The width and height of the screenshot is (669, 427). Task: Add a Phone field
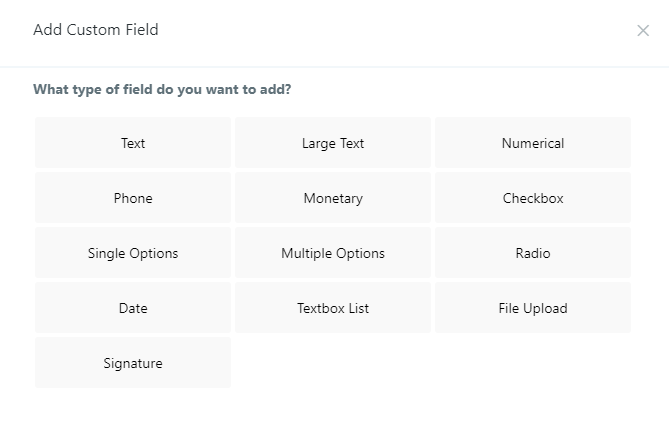click(133, 198)
